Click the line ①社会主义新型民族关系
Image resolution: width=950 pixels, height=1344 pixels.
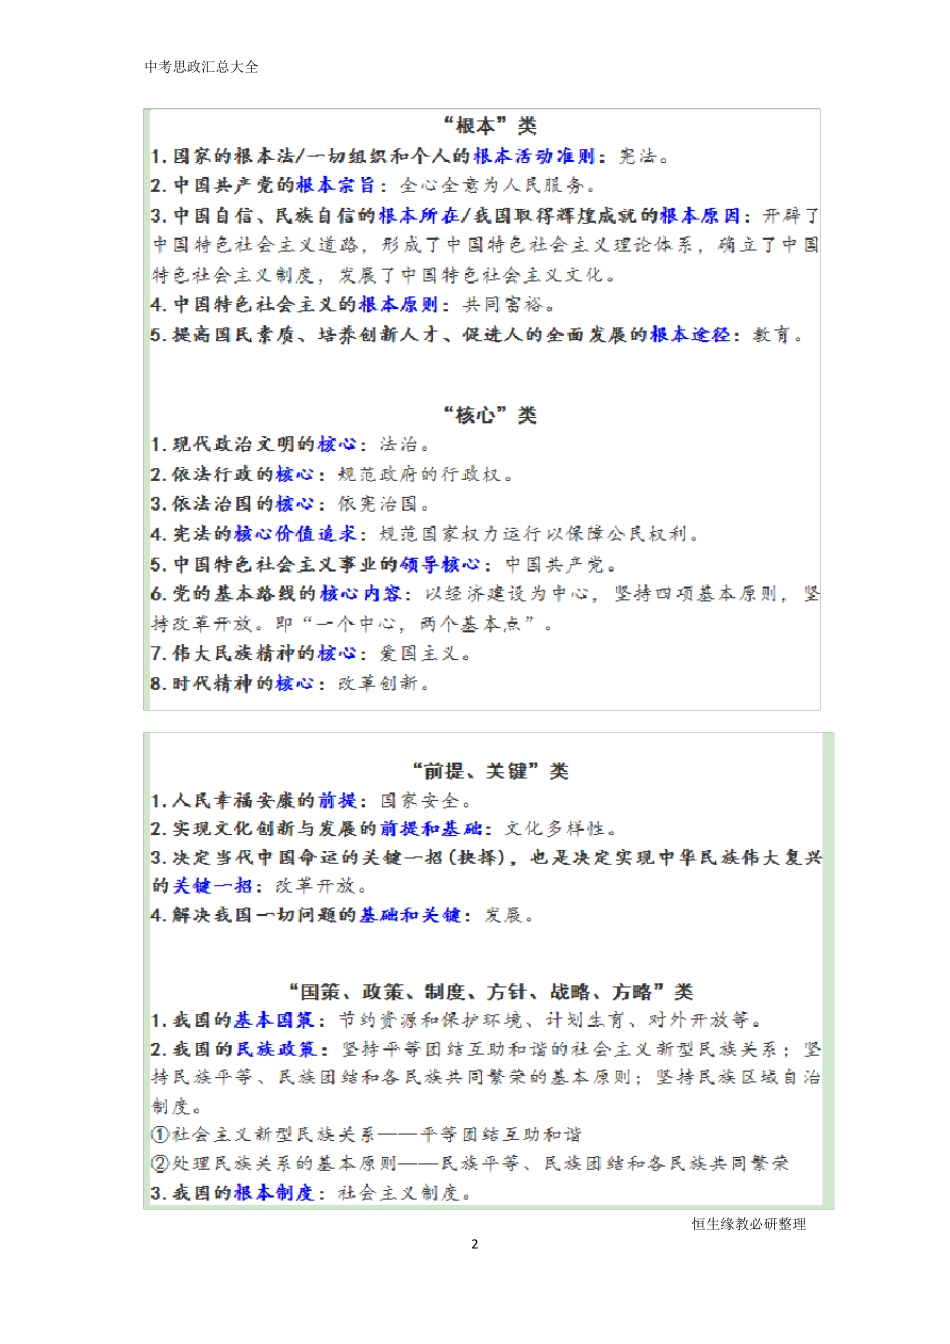(366, 1135)
